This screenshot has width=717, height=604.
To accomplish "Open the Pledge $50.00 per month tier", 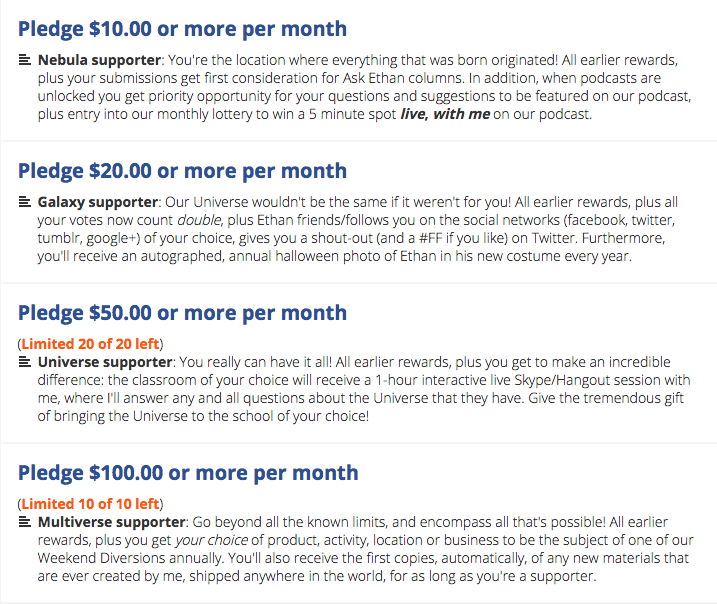I will [182, 312].
